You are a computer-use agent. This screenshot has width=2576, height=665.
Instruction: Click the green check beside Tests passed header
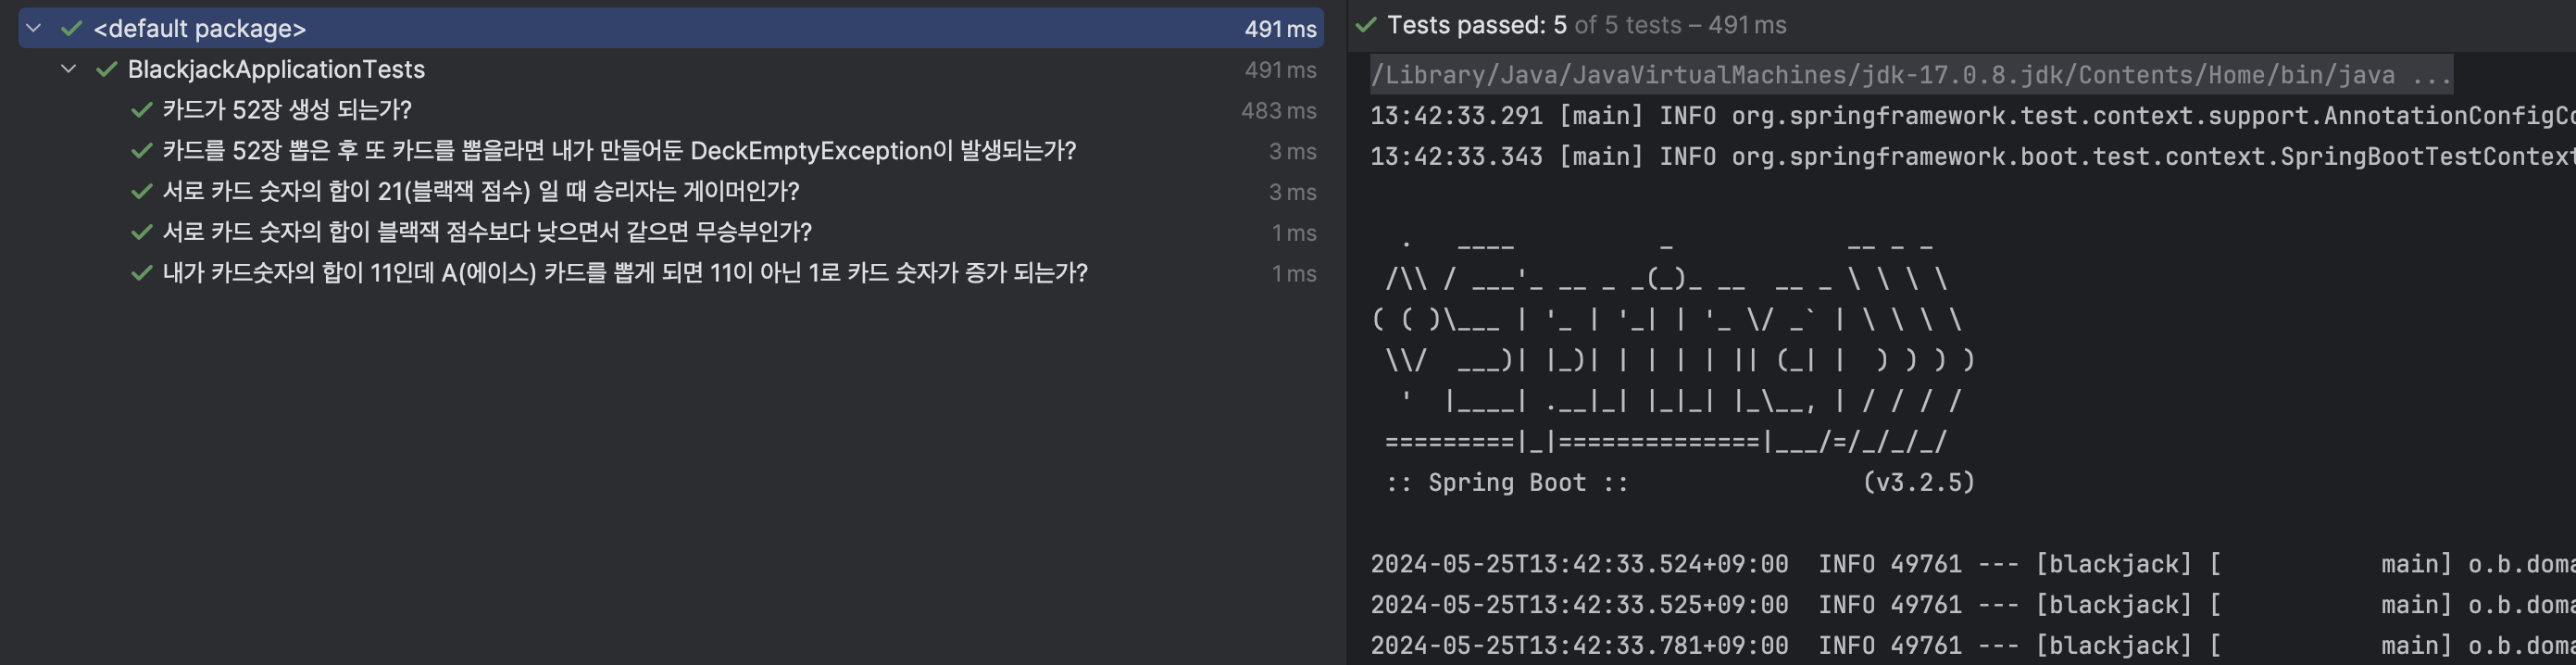(x=1366, y=24)
